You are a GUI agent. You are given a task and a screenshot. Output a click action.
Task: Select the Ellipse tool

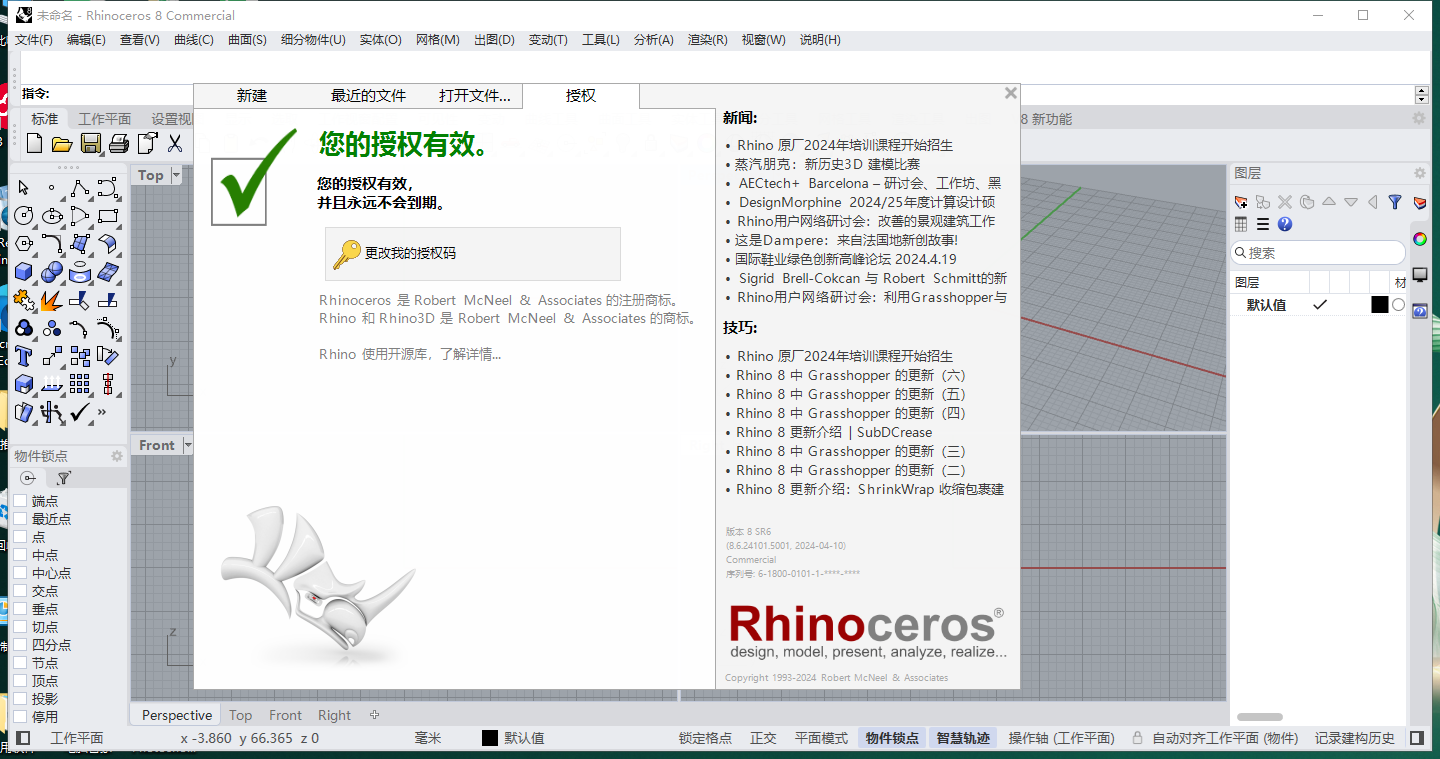[x=52, y=216]
